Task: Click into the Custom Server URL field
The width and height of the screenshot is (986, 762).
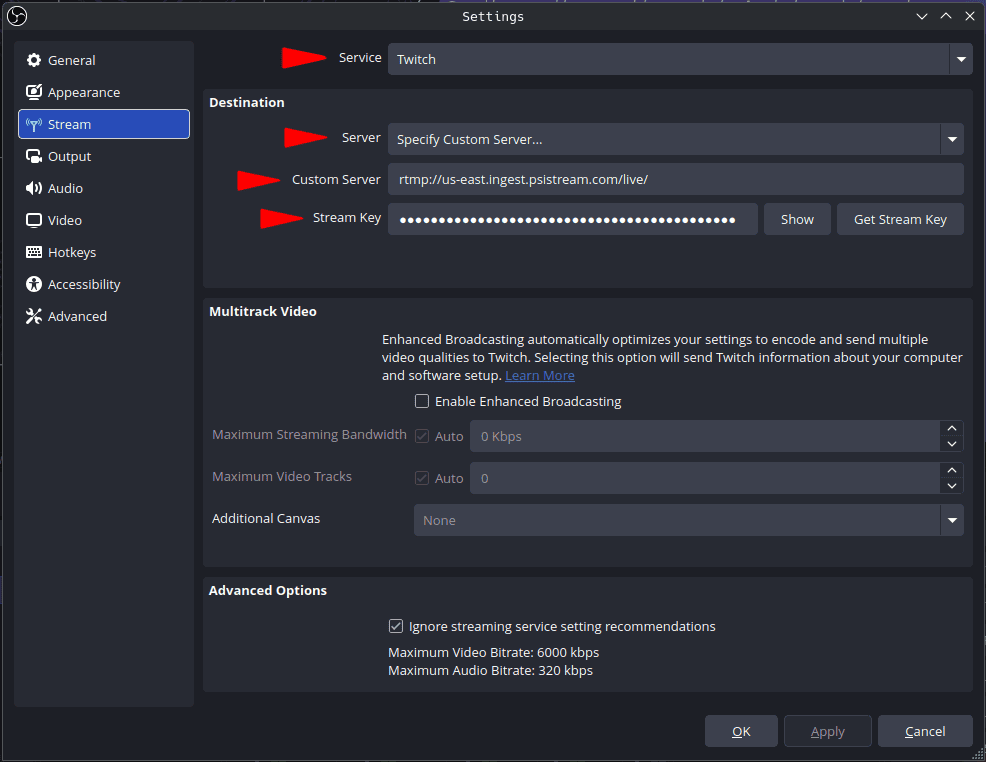Action: coord(675,179)
